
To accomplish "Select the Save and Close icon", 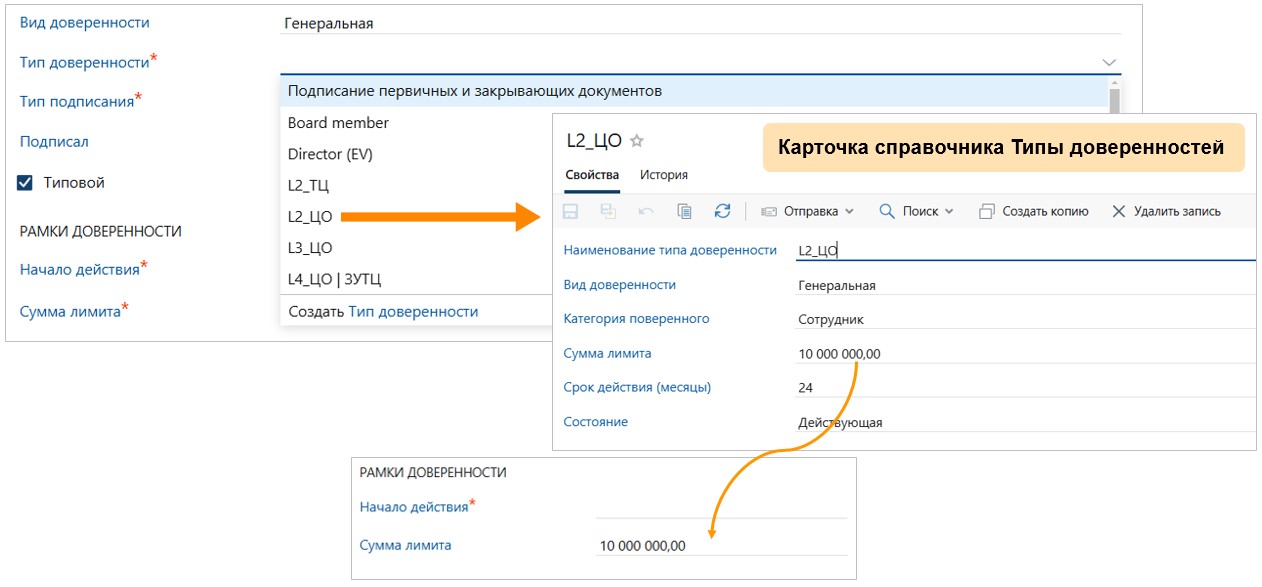I will pyautogui.click(x=606, y=211).
